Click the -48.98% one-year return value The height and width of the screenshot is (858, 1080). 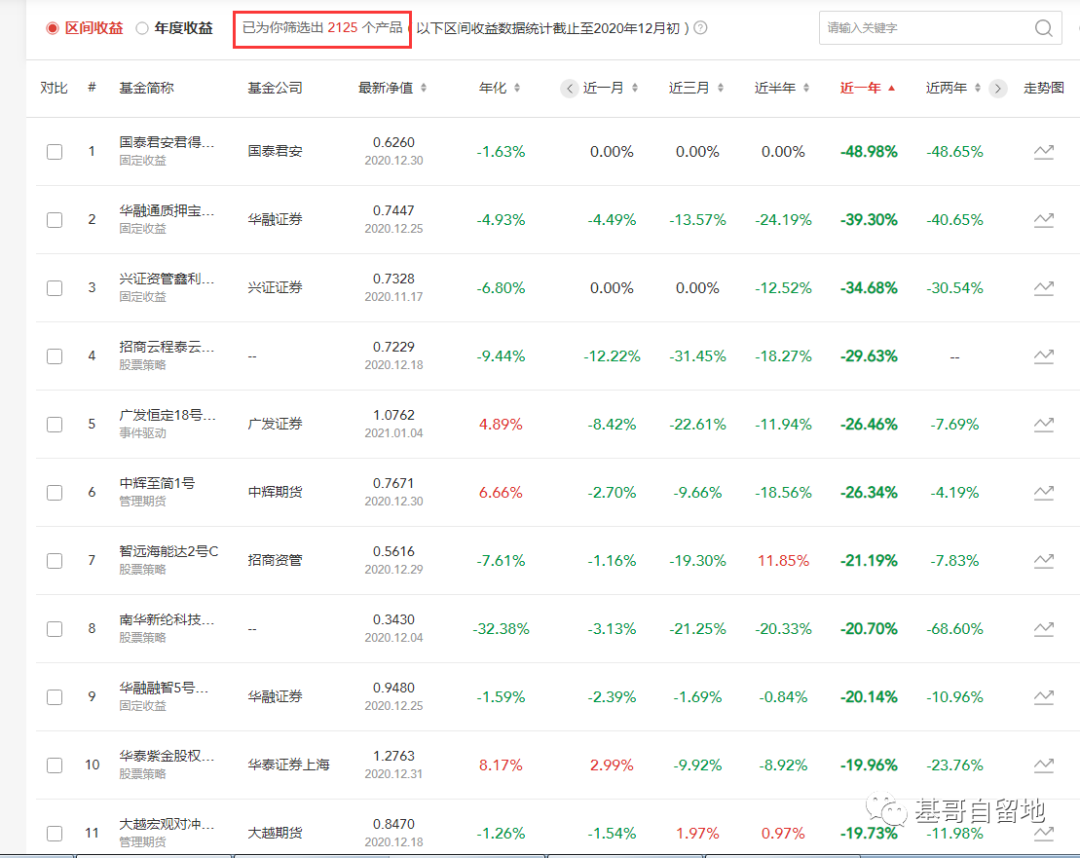coord(869,151)
